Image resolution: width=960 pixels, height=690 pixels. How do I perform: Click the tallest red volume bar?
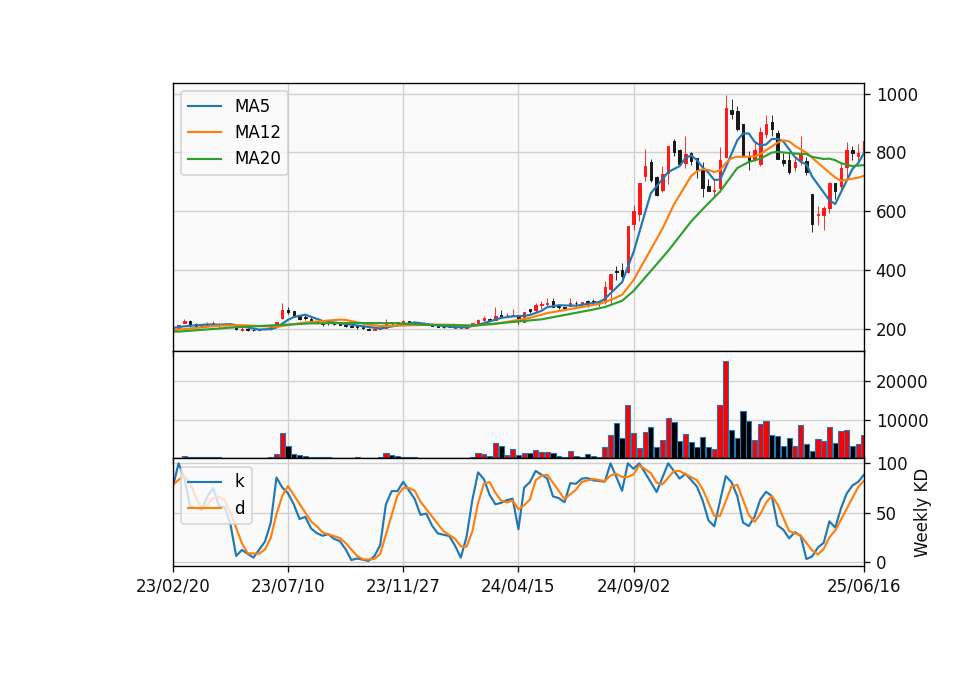pyautogui.click(x=726, y=410)
